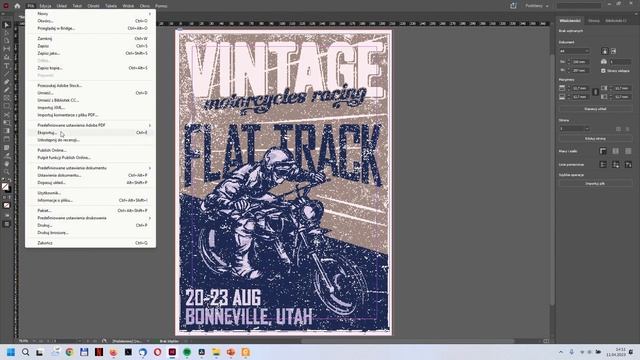Viewport: 640px width, 360px height.
Task: Select the Pen tool
Action: point(6,82)
